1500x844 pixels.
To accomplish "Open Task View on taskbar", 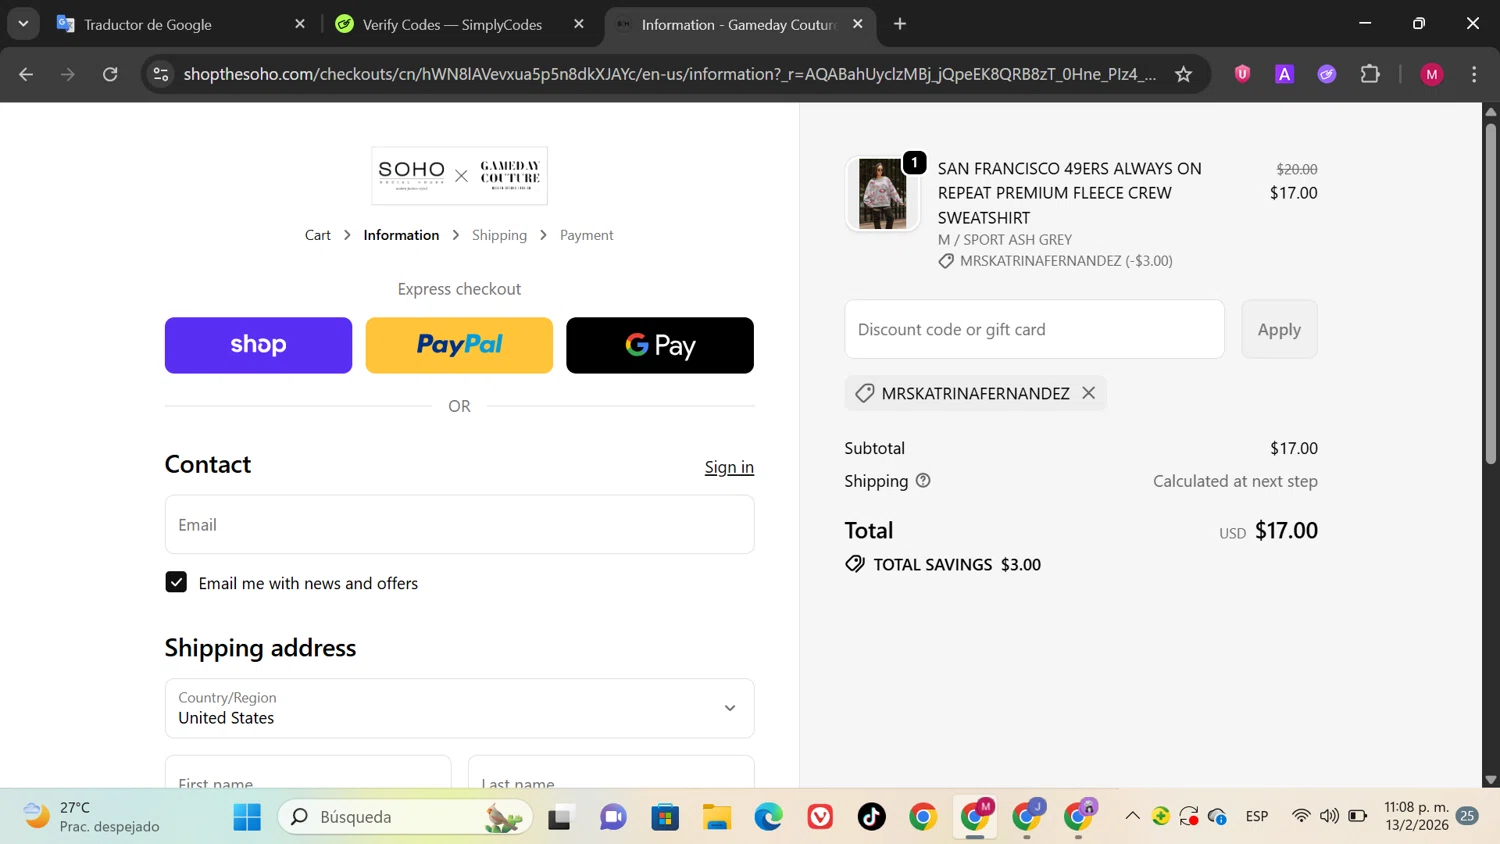I will coord(561,817).
